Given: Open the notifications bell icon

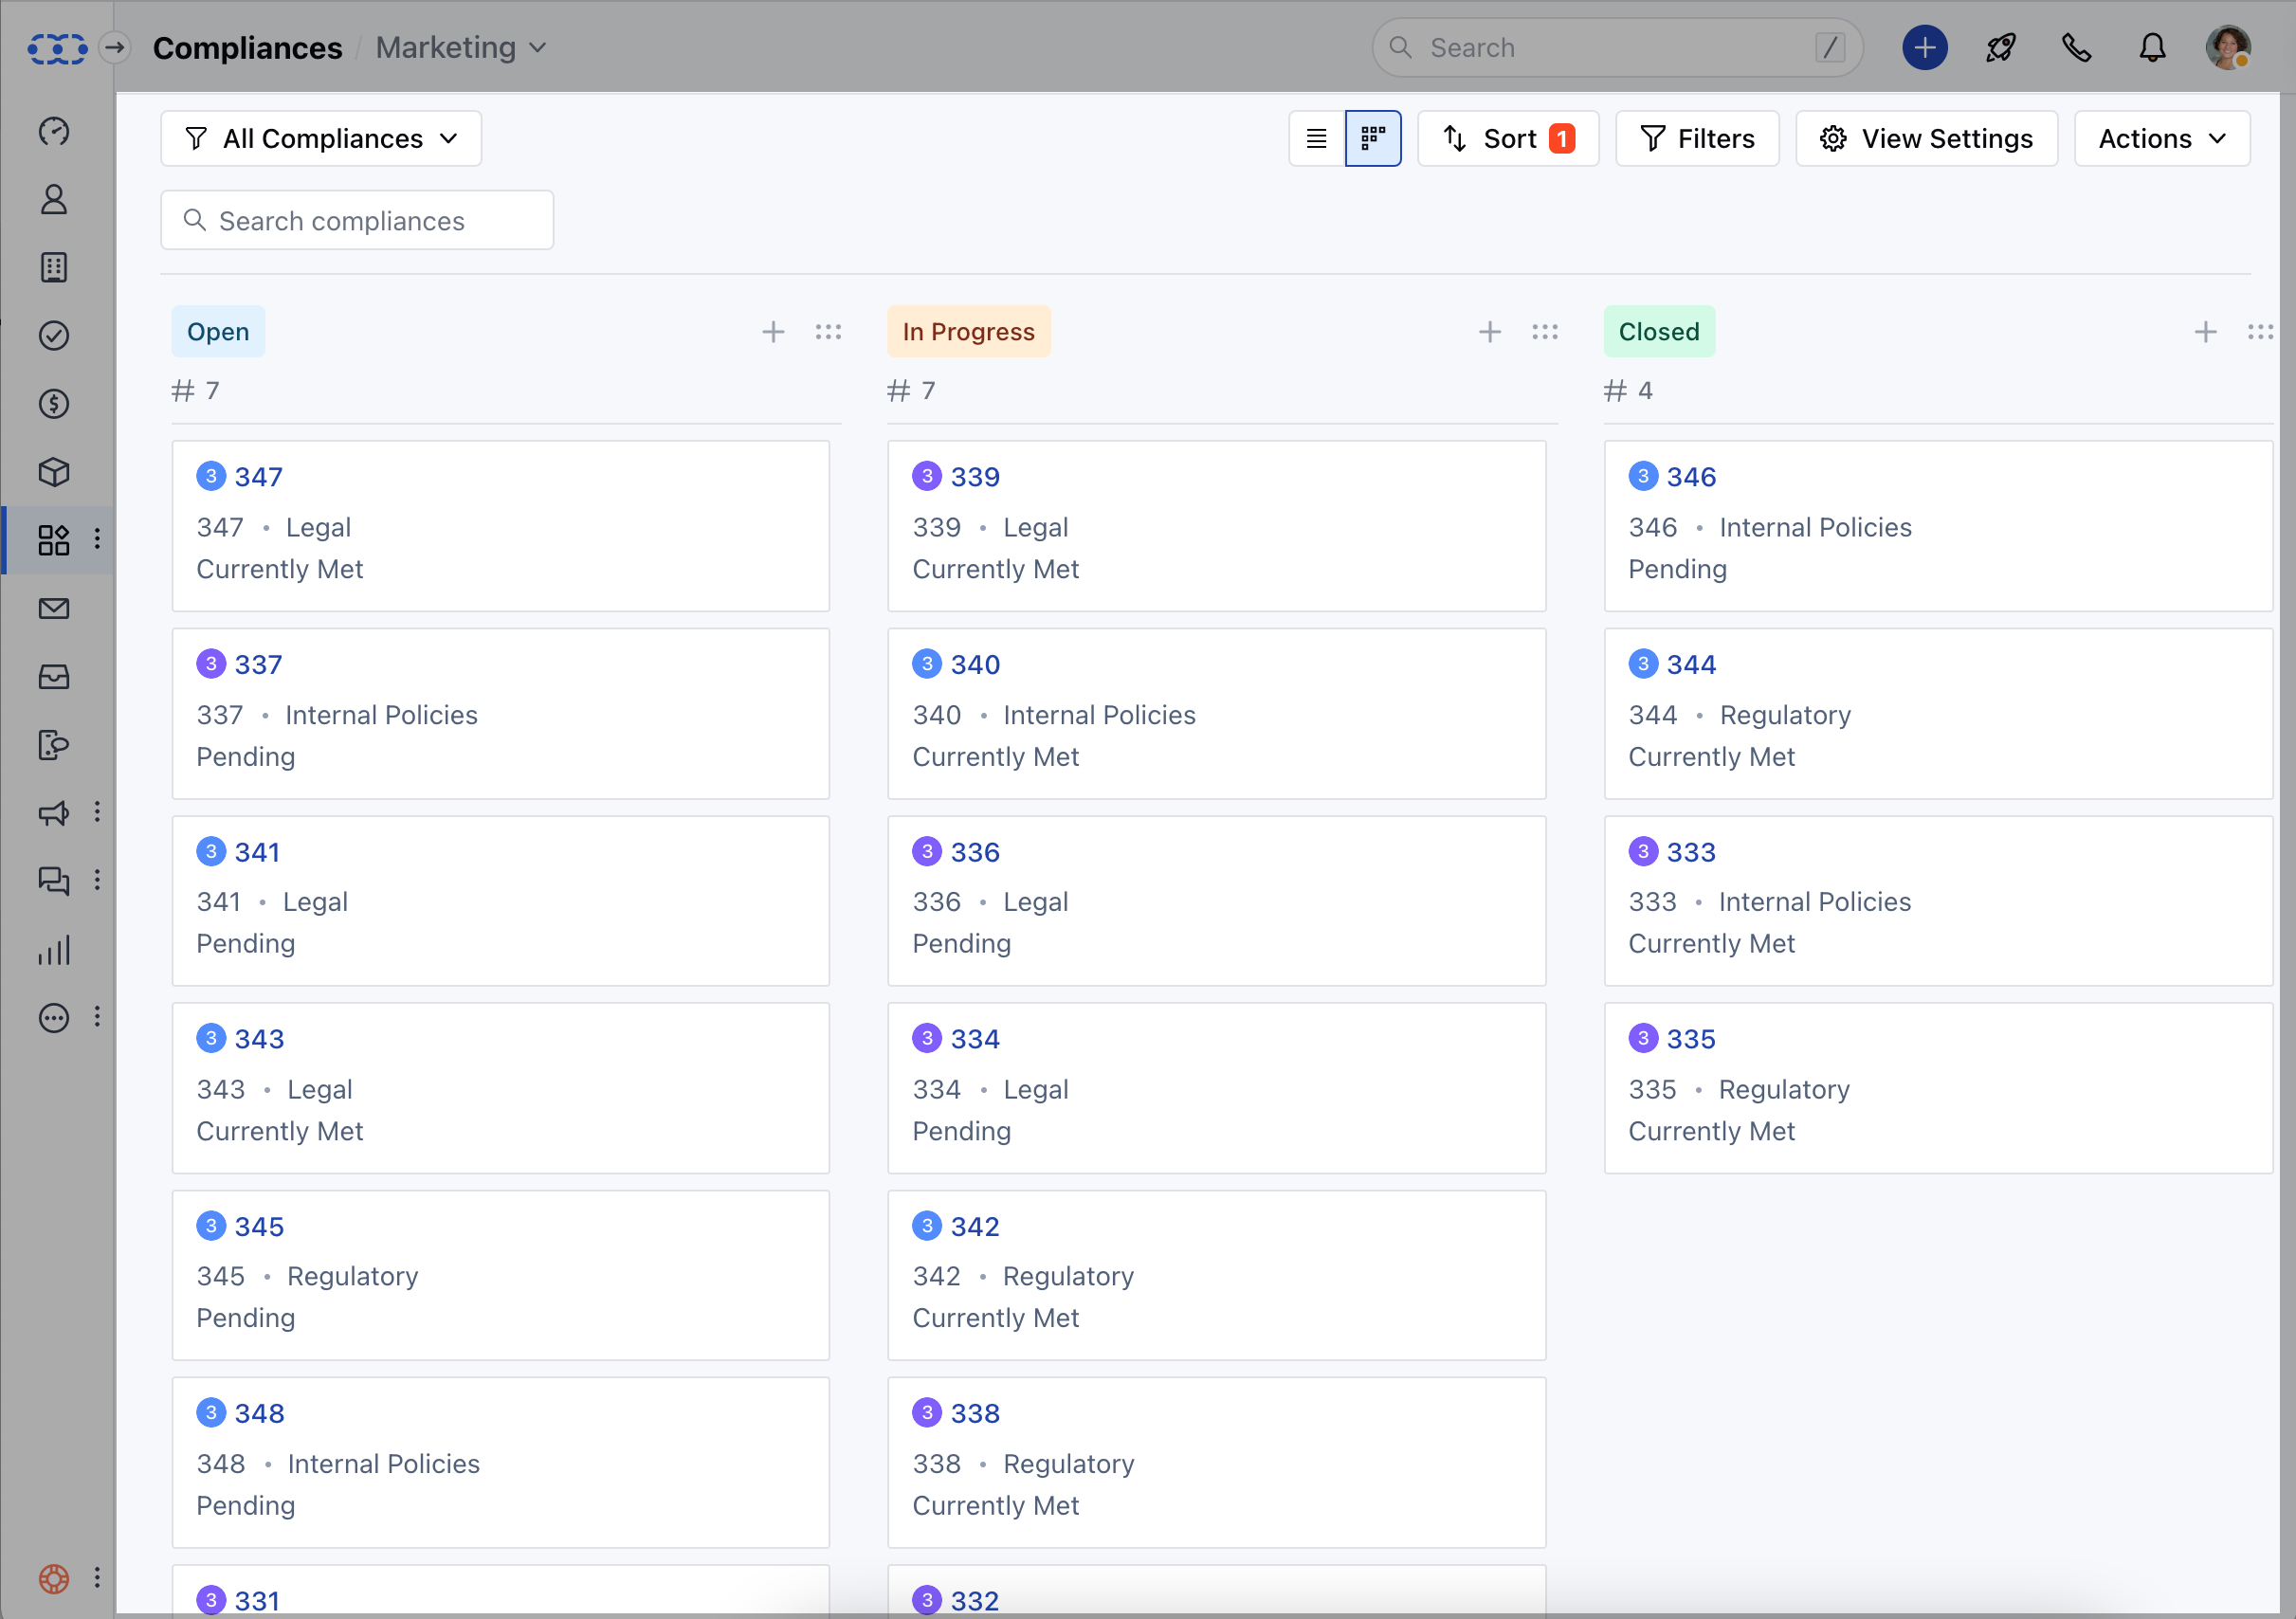Looking at the screenshot, I should click(x=2152, y=48).
